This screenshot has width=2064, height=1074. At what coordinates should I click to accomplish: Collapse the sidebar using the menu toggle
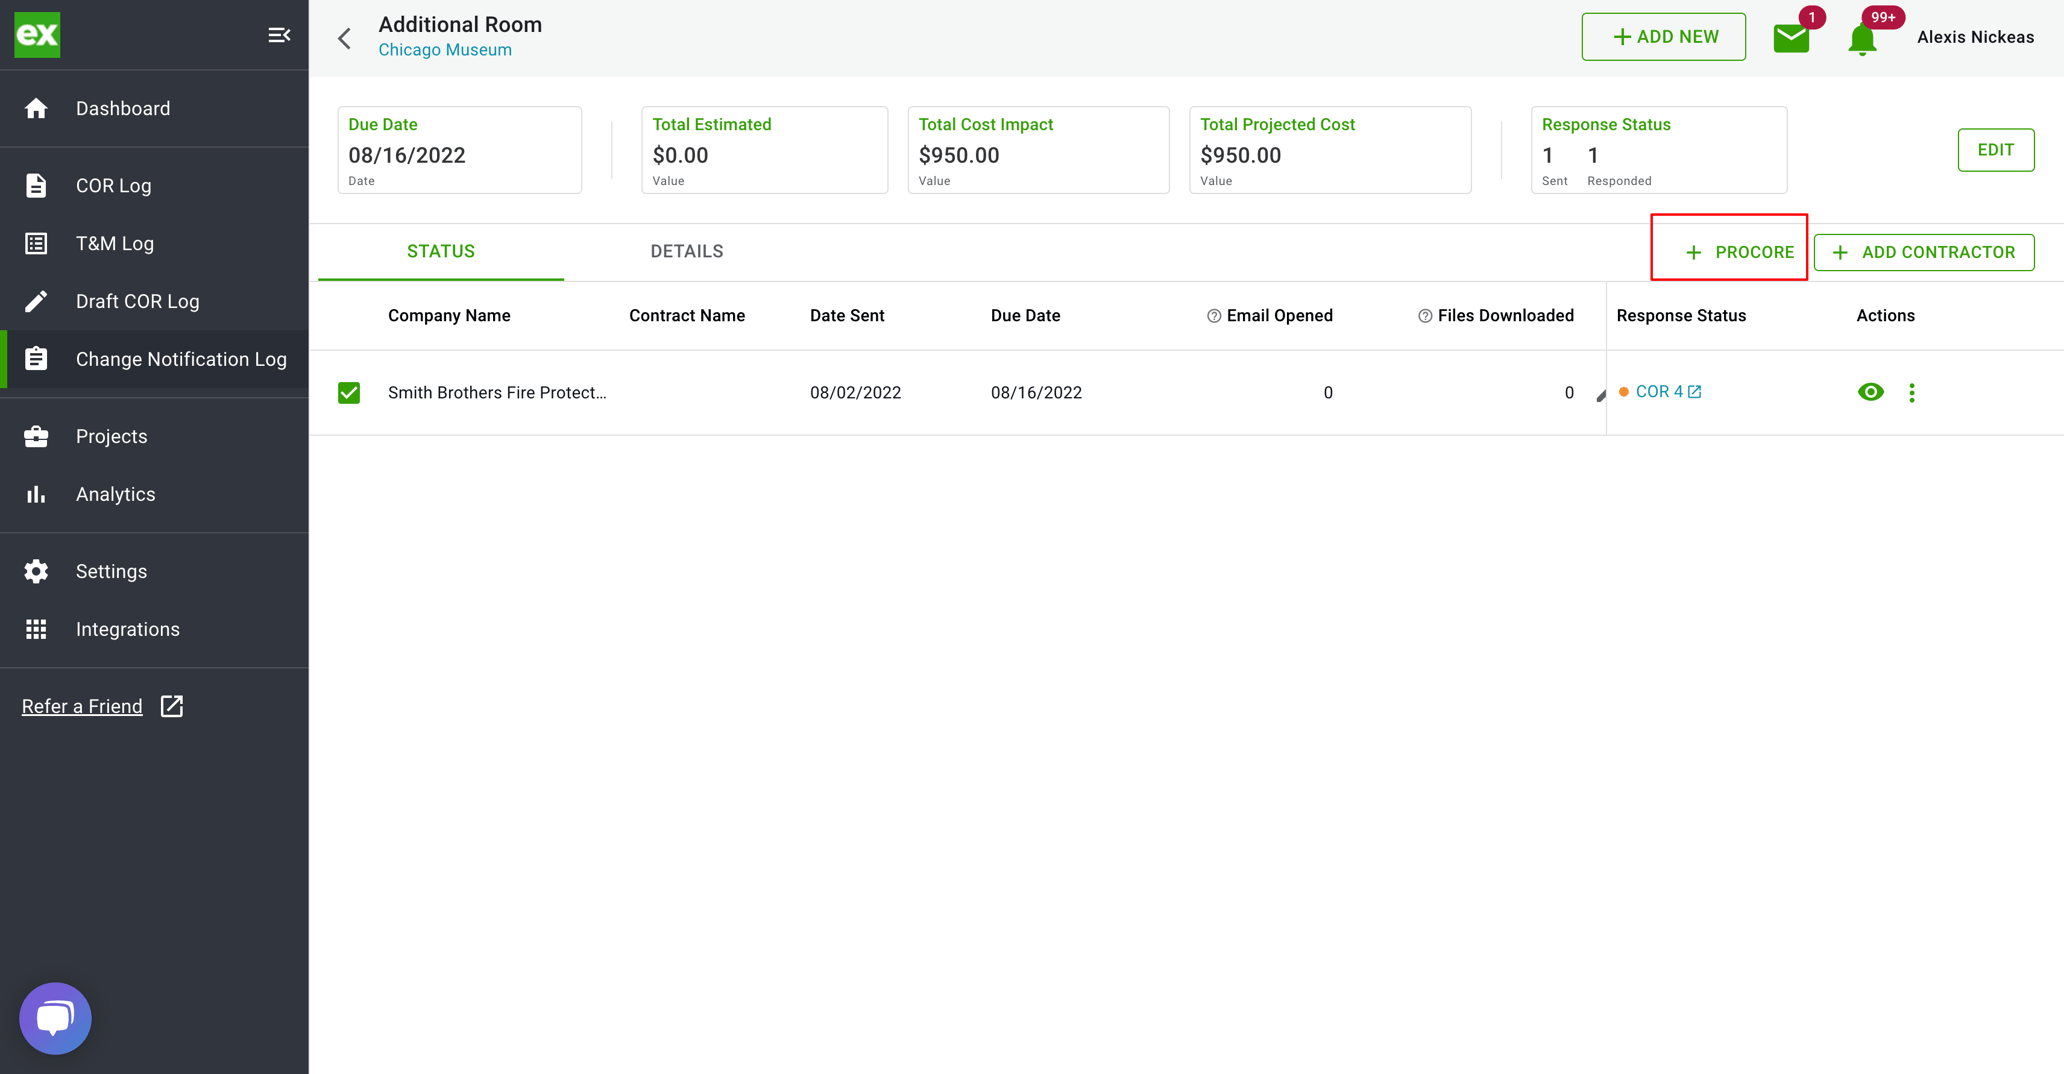pyautogui.click(x=278, y=34)
